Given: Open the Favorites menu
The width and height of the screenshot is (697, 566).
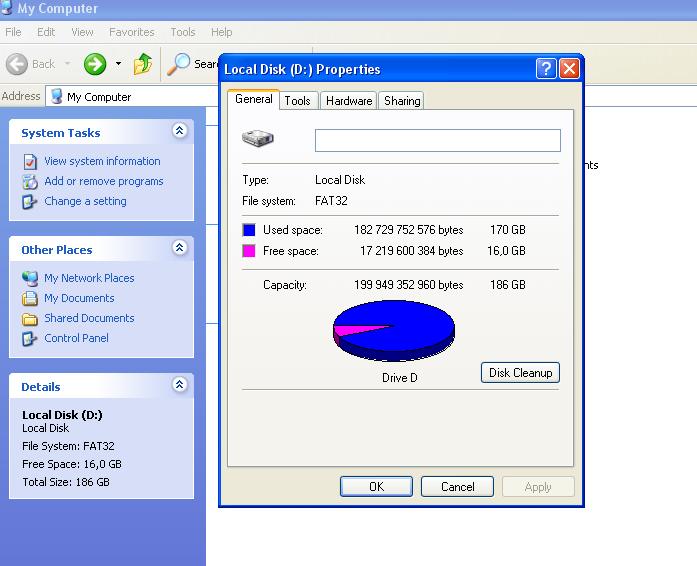Looking at the screenshot, I should 132,32.
